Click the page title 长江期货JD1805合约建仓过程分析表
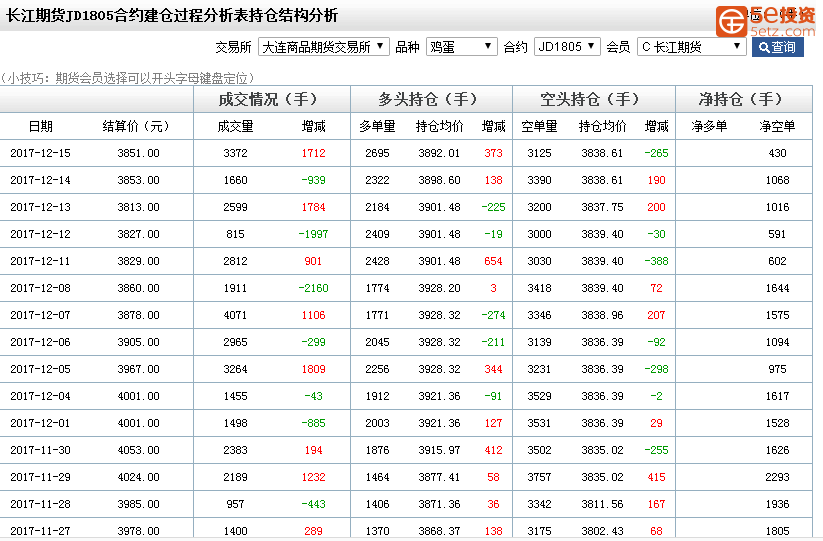This screenshot has height=541, width=823. tap(127, 15)
